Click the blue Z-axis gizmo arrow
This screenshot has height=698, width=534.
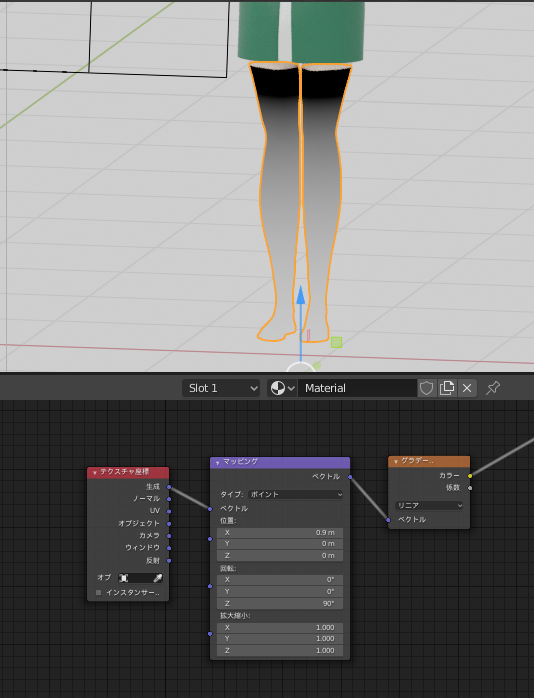coord(301,296)
